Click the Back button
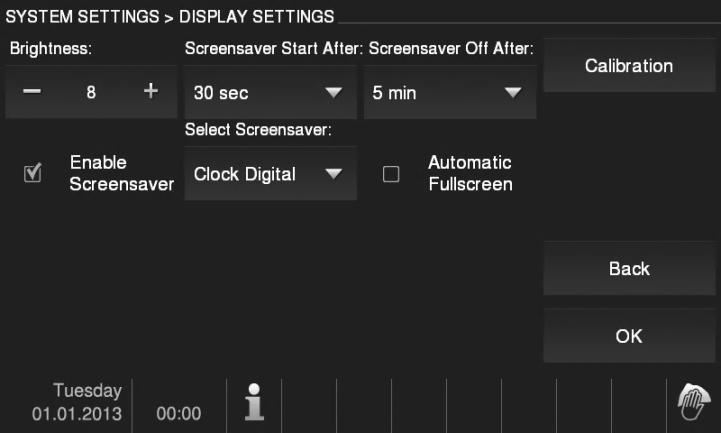721x433 pixels. pyautogui.click(x=629, y=269)
